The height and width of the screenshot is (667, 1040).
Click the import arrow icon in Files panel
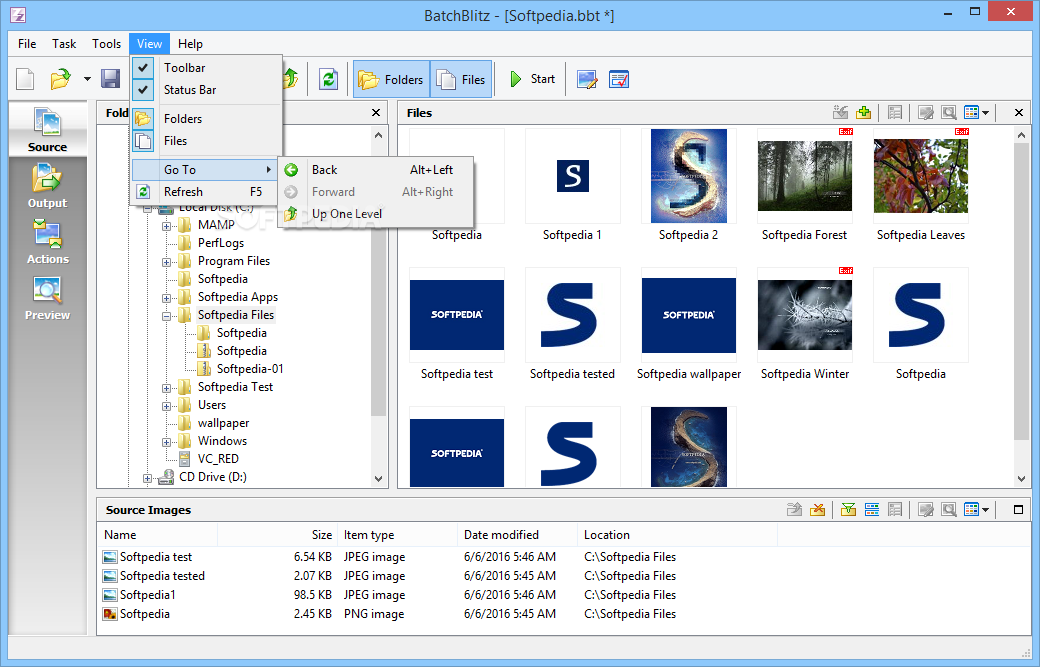(840, 113)
